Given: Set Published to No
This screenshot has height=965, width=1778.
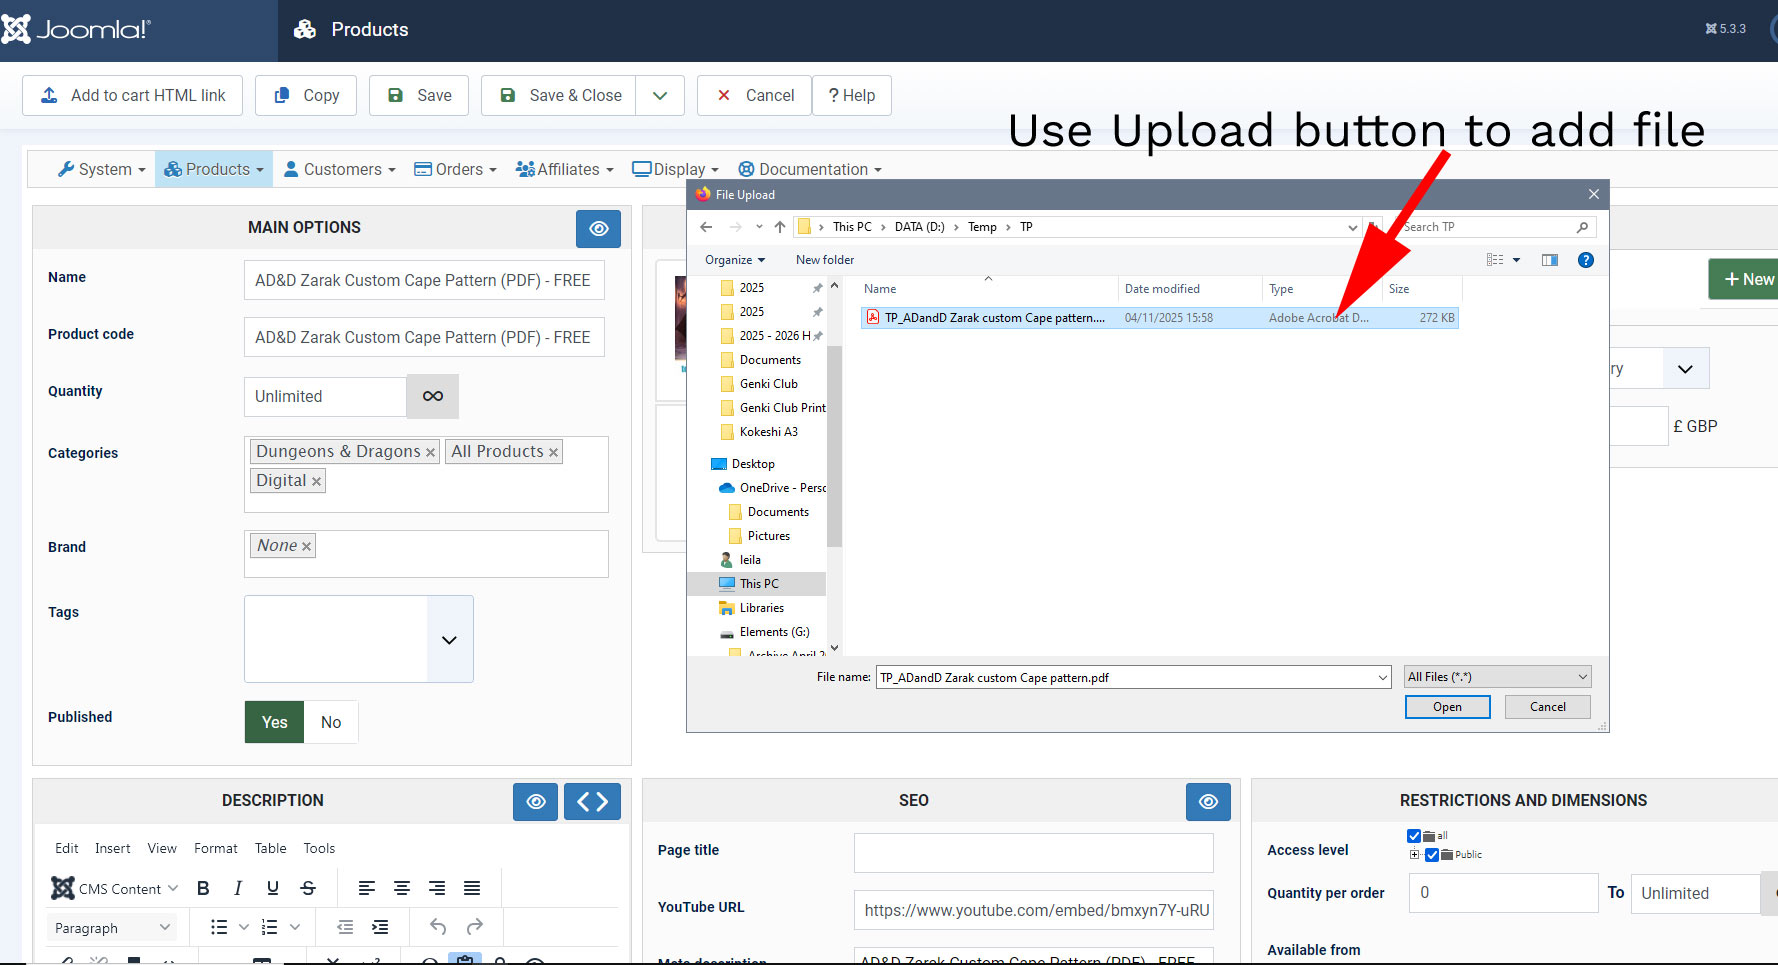Looking at the screenshot, I should click(x=331, y=722).
